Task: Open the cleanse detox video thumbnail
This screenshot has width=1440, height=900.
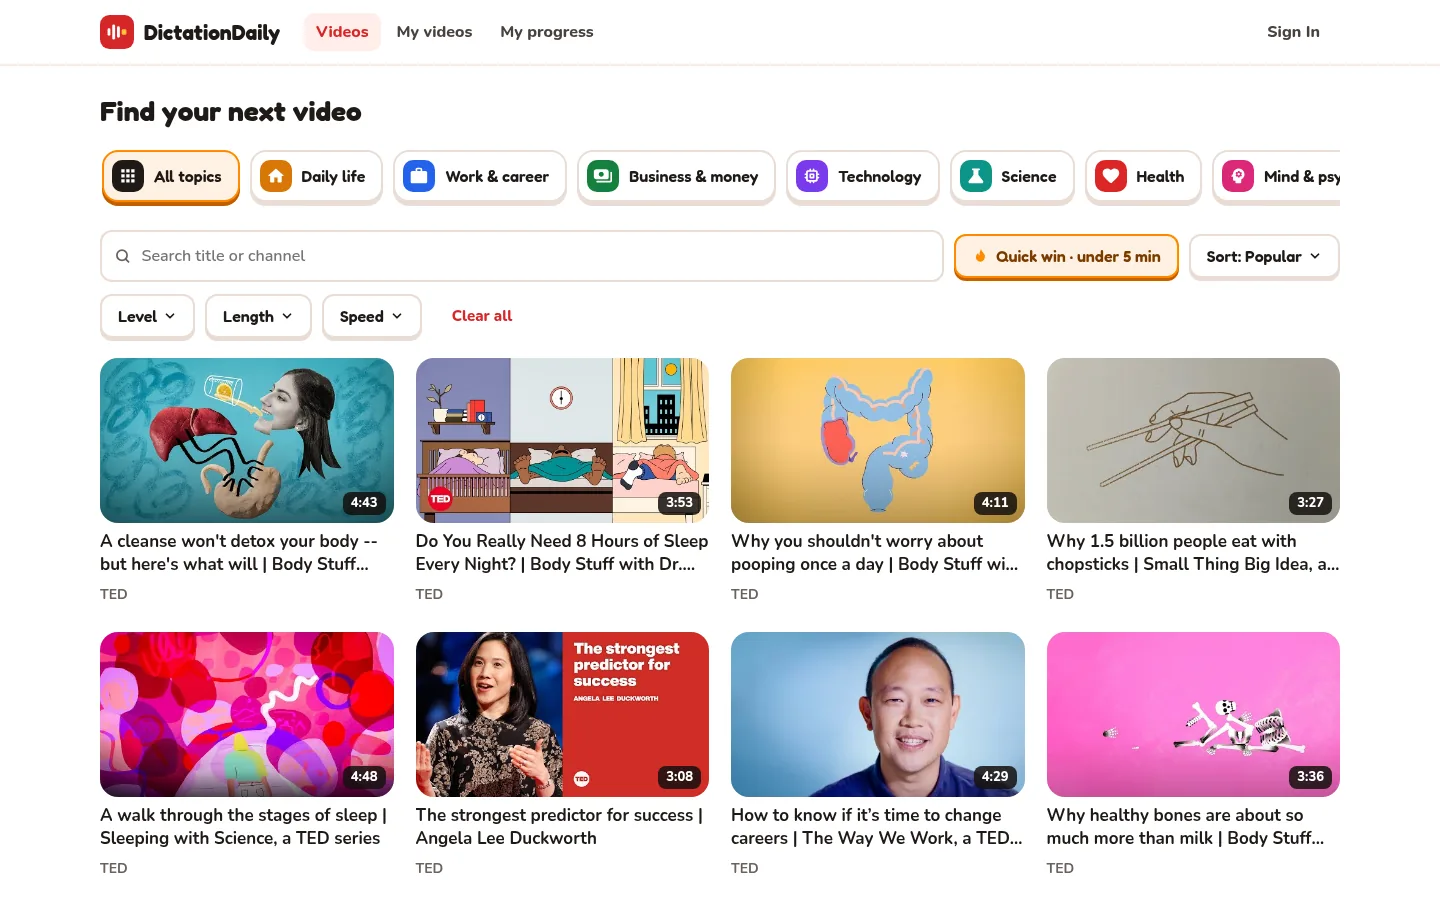Action: (247, 440)
